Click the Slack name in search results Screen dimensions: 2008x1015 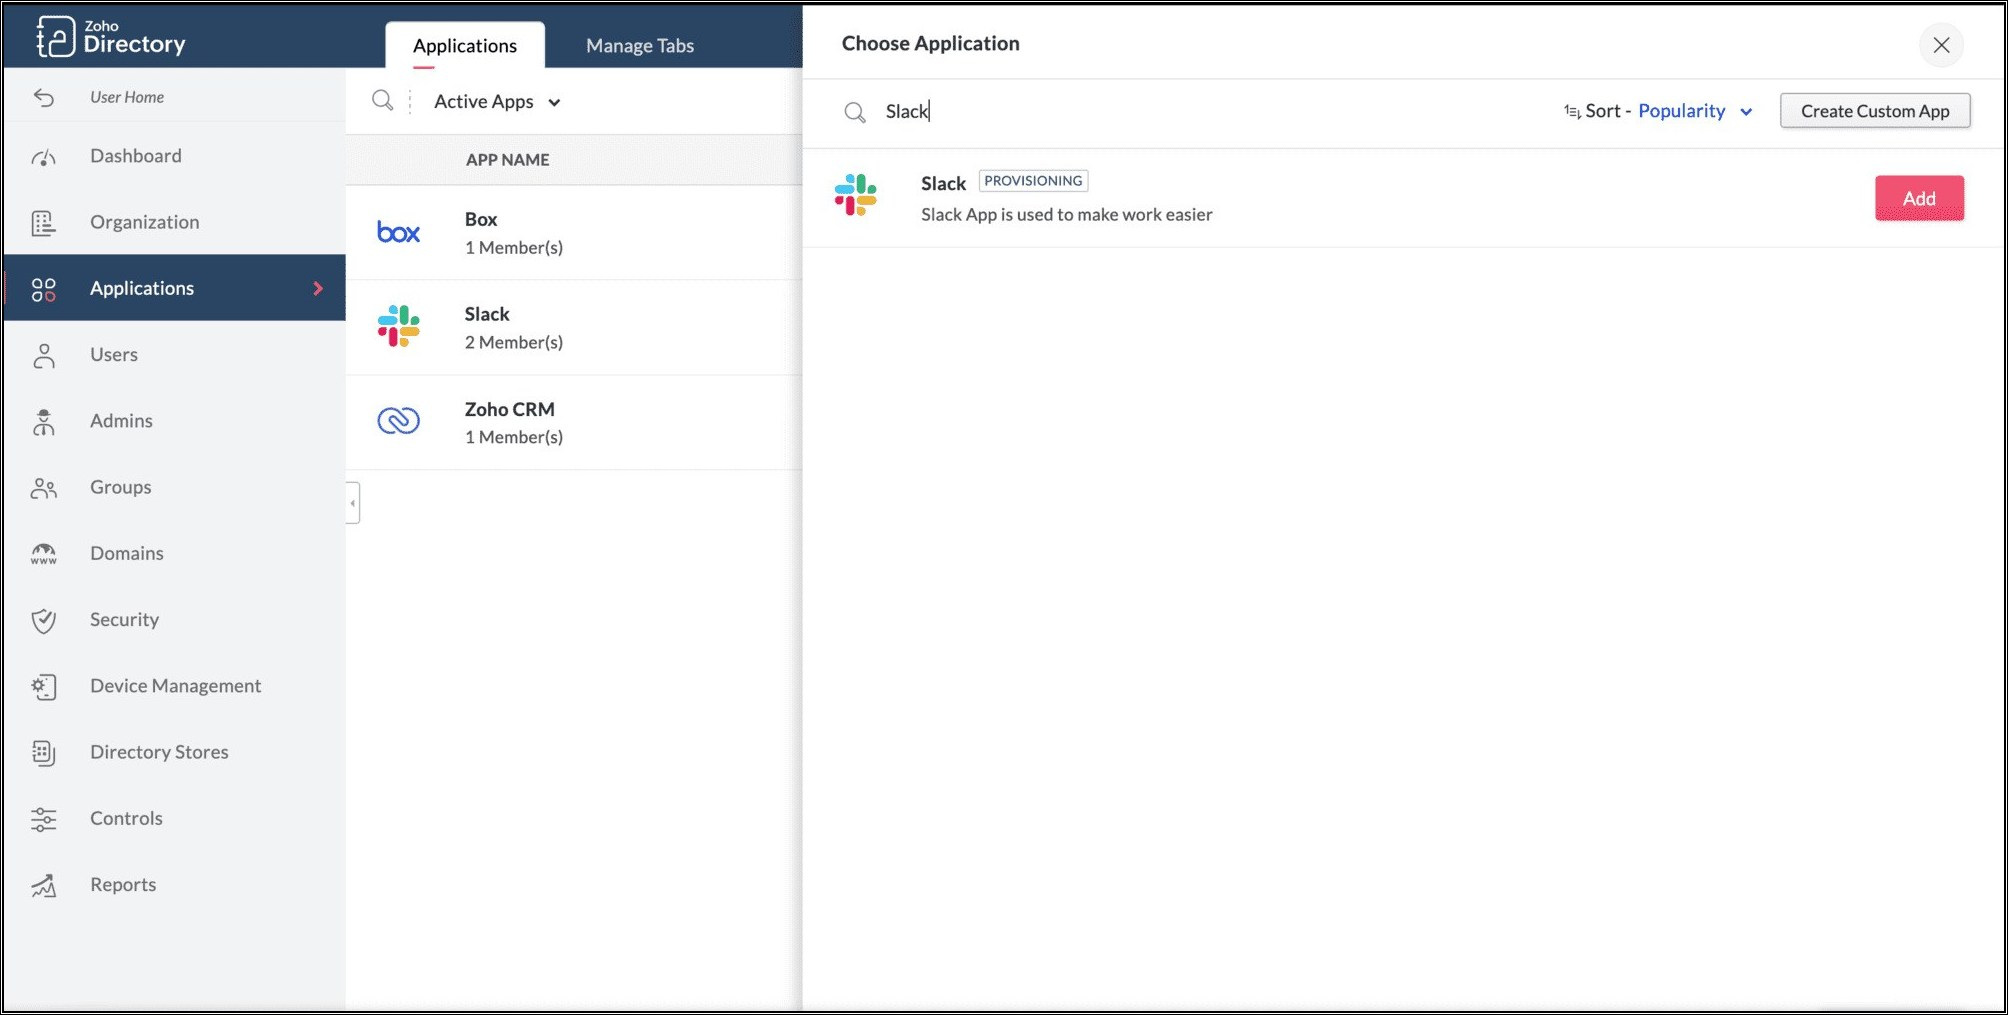943,183
